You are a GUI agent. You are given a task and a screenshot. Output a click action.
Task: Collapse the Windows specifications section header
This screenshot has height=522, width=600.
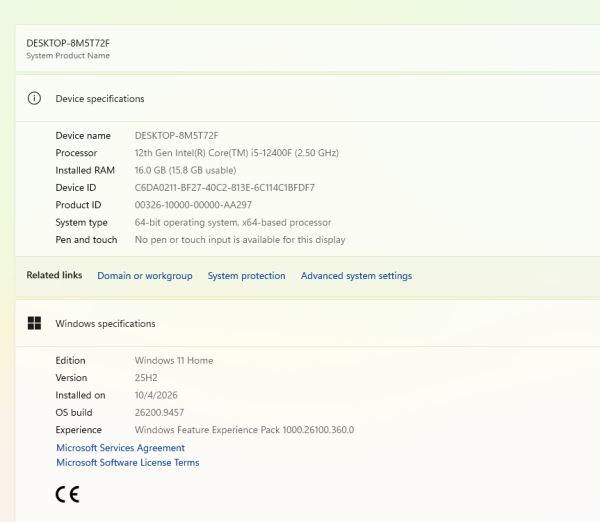(308, 323)
